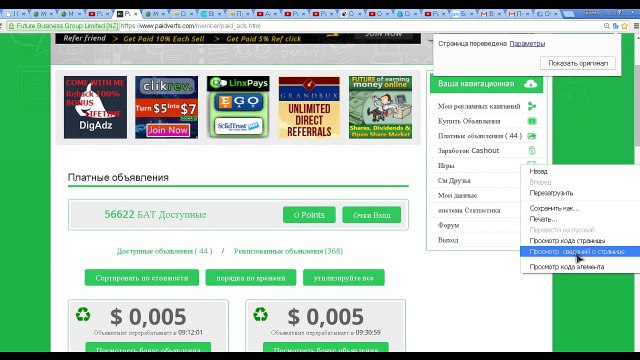Click the cloud icon in Ваша навигационная header
This screenshot has width=640, height=360.
tap(530, 84)
